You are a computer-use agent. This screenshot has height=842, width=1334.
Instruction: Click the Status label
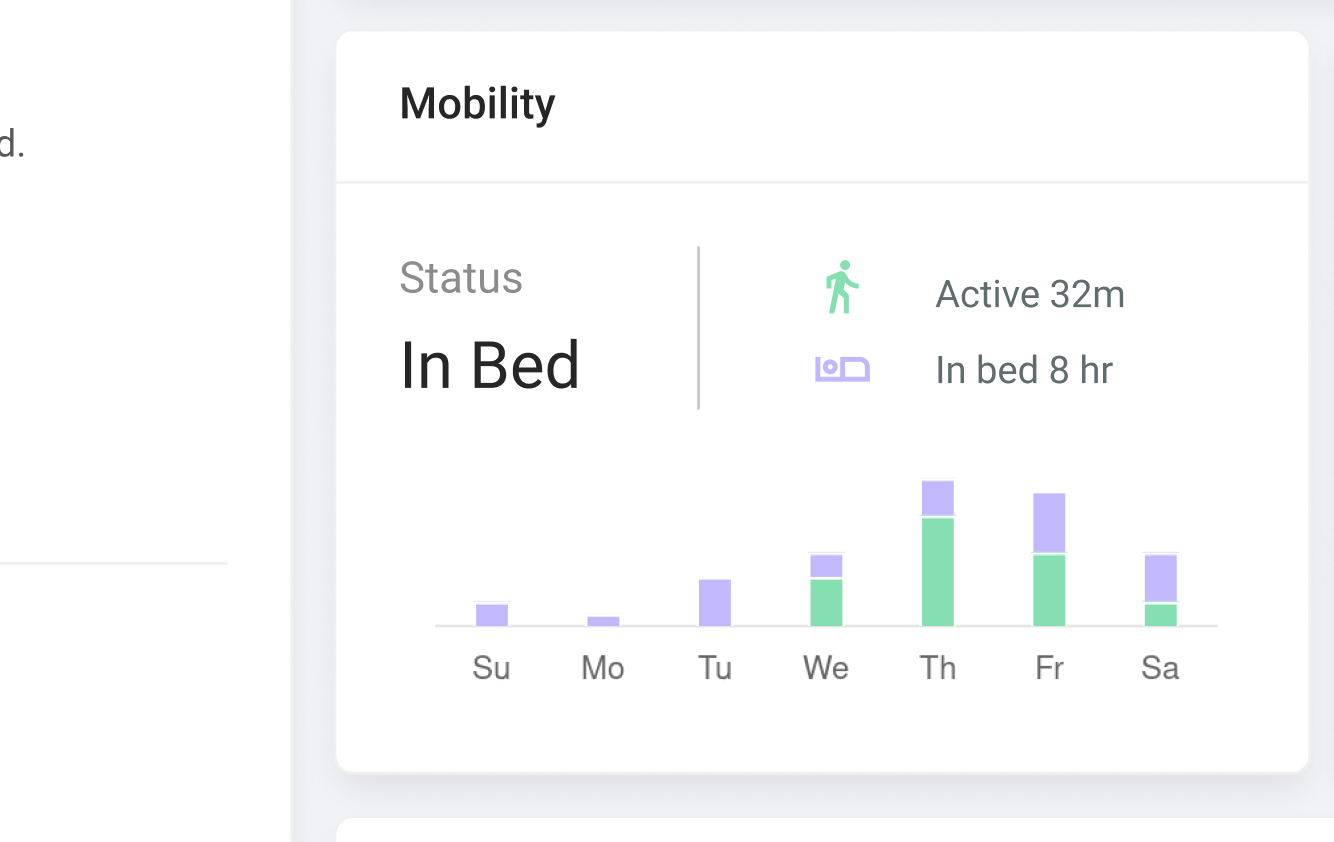[461, 278]
